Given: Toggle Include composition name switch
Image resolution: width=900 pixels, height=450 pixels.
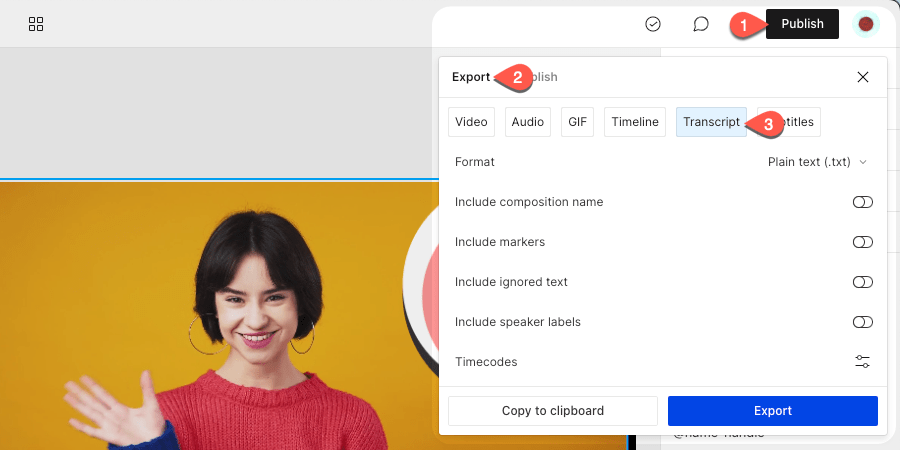Looking at the screenshot, I should pyautogui.click(x=862, y=202).
